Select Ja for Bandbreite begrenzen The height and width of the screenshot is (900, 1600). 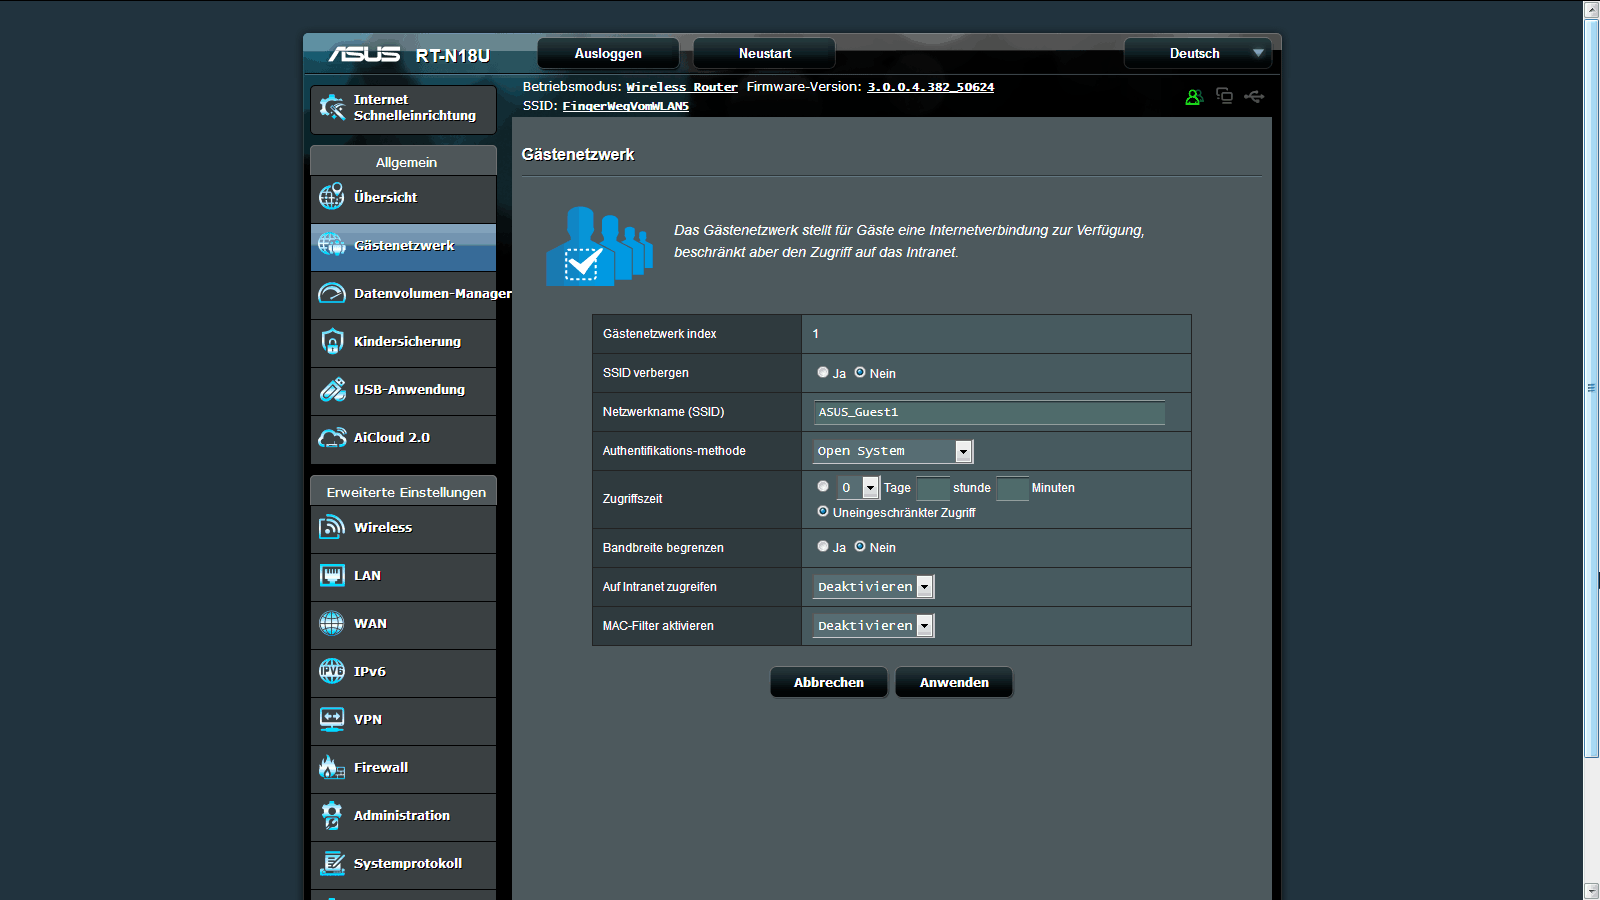[823, 546]
